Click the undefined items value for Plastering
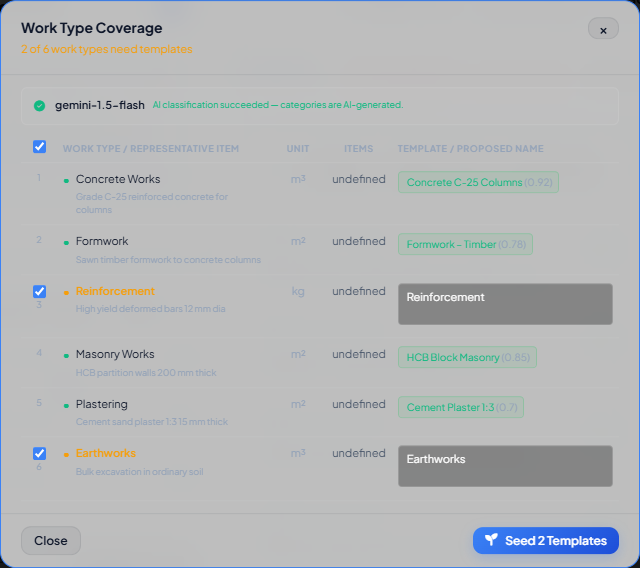Viewport: 640px width, 568px height. tap(359, 404)
